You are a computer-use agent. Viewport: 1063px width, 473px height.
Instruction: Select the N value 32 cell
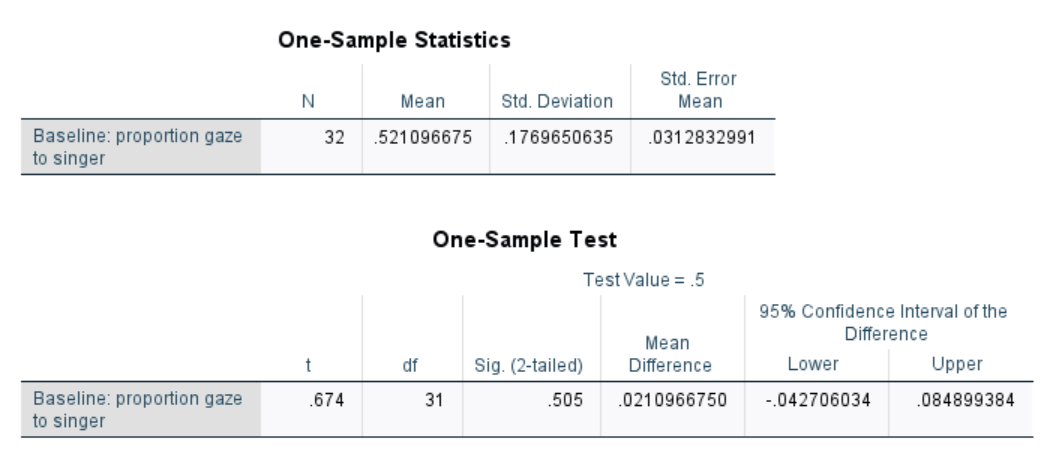coord(312,147)
